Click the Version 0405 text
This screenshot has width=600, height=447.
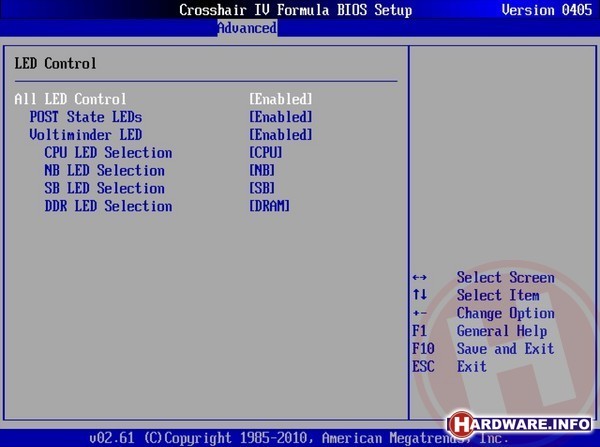tap(547, 10)
